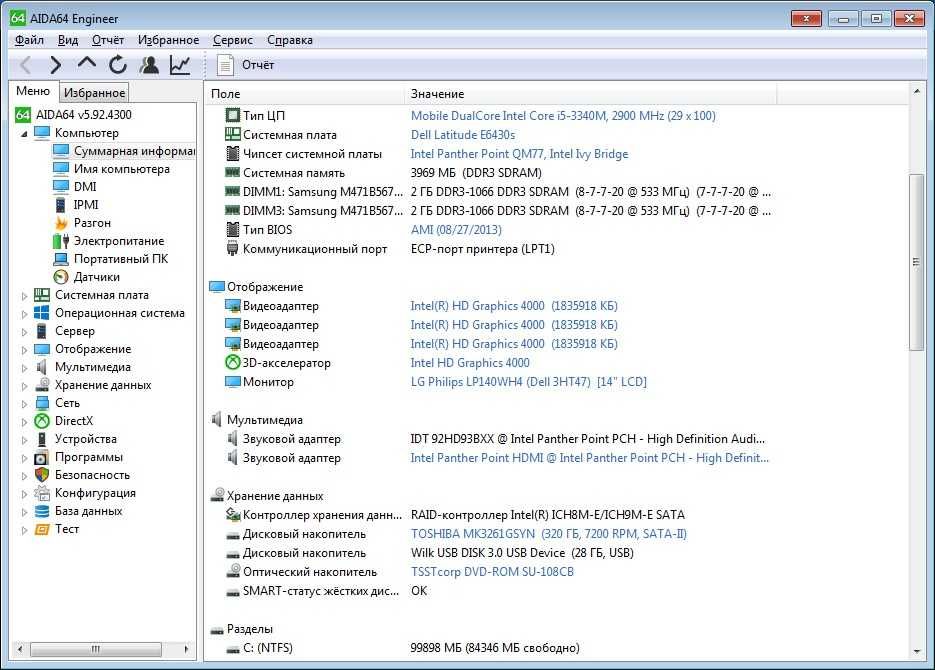
Task: Refresh the page with the reload icon
Action: 118,64
